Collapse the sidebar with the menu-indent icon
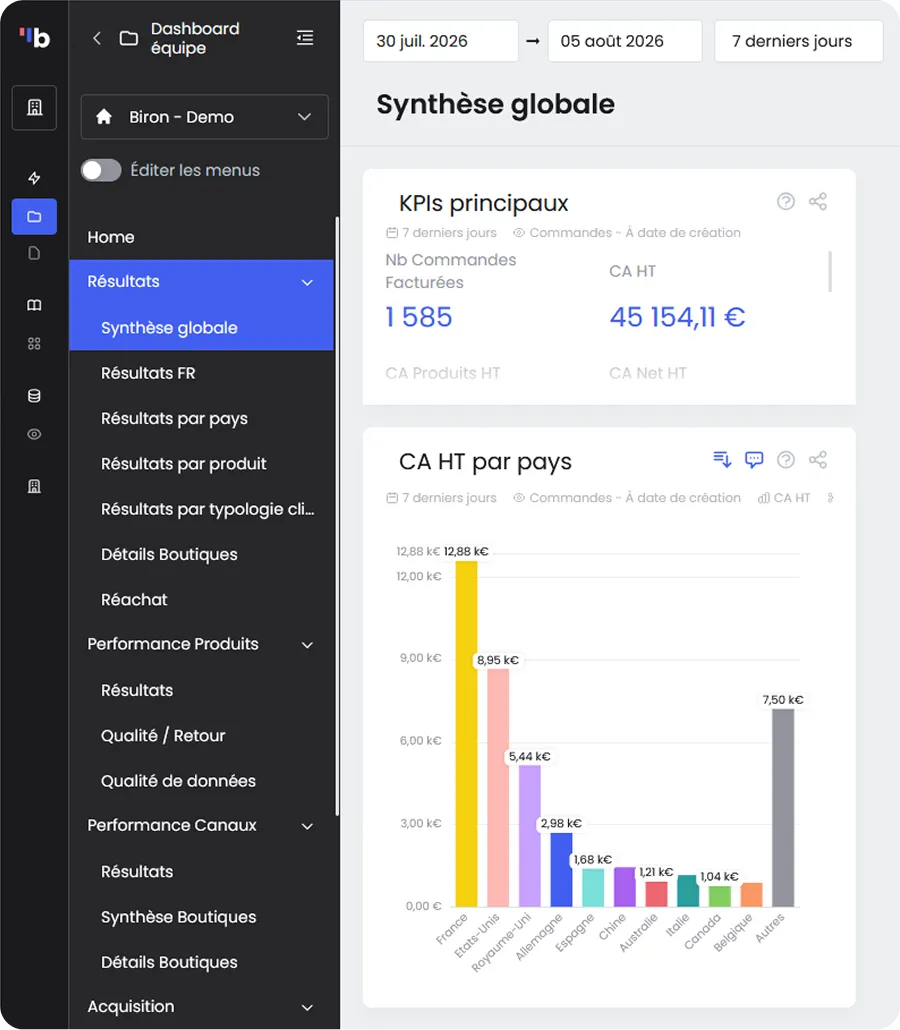 [x=305, y=38]
